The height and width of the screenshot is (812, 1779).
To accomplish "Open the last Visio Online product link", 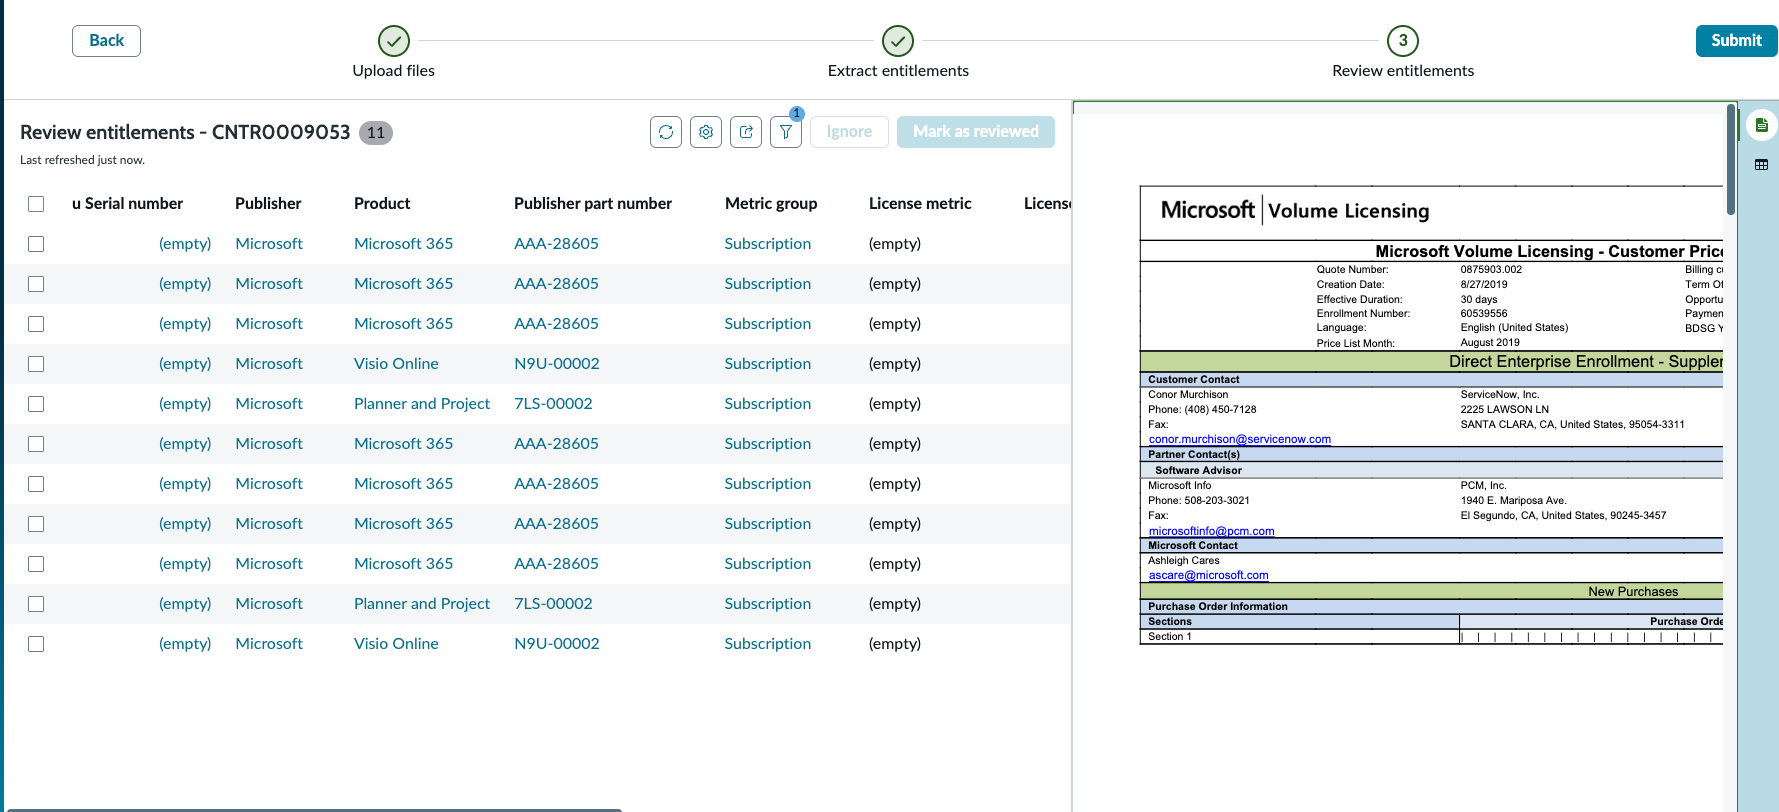I will click(x=396, y=644).
